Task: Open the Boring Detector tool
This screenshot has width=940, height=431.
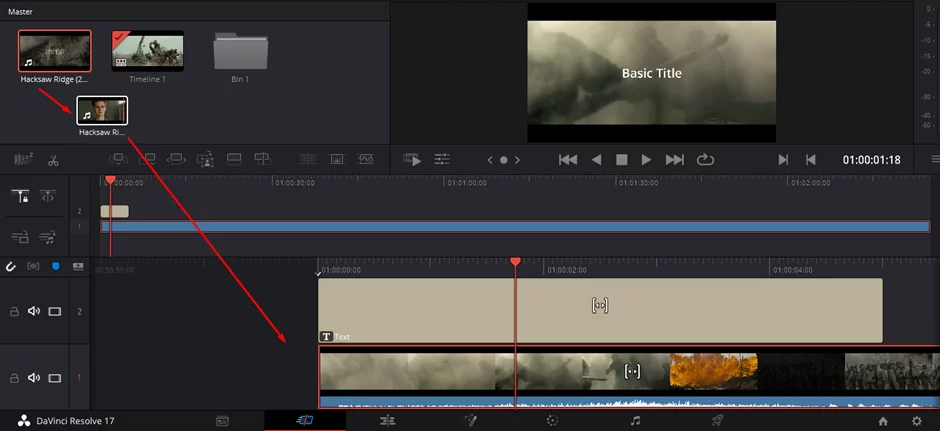Action: click(23, 159)
